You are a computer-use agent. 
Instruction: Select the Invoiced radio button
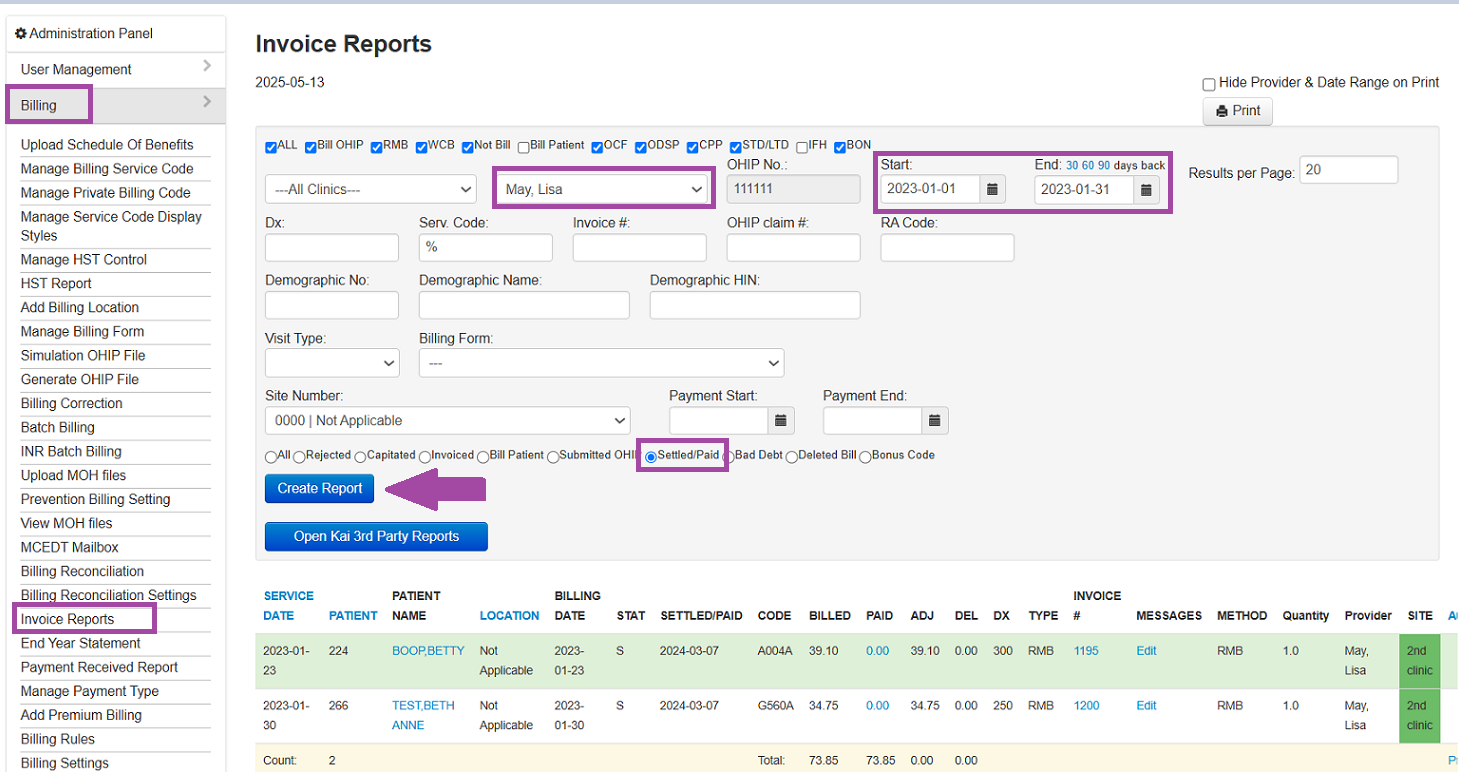coord(424,455)
